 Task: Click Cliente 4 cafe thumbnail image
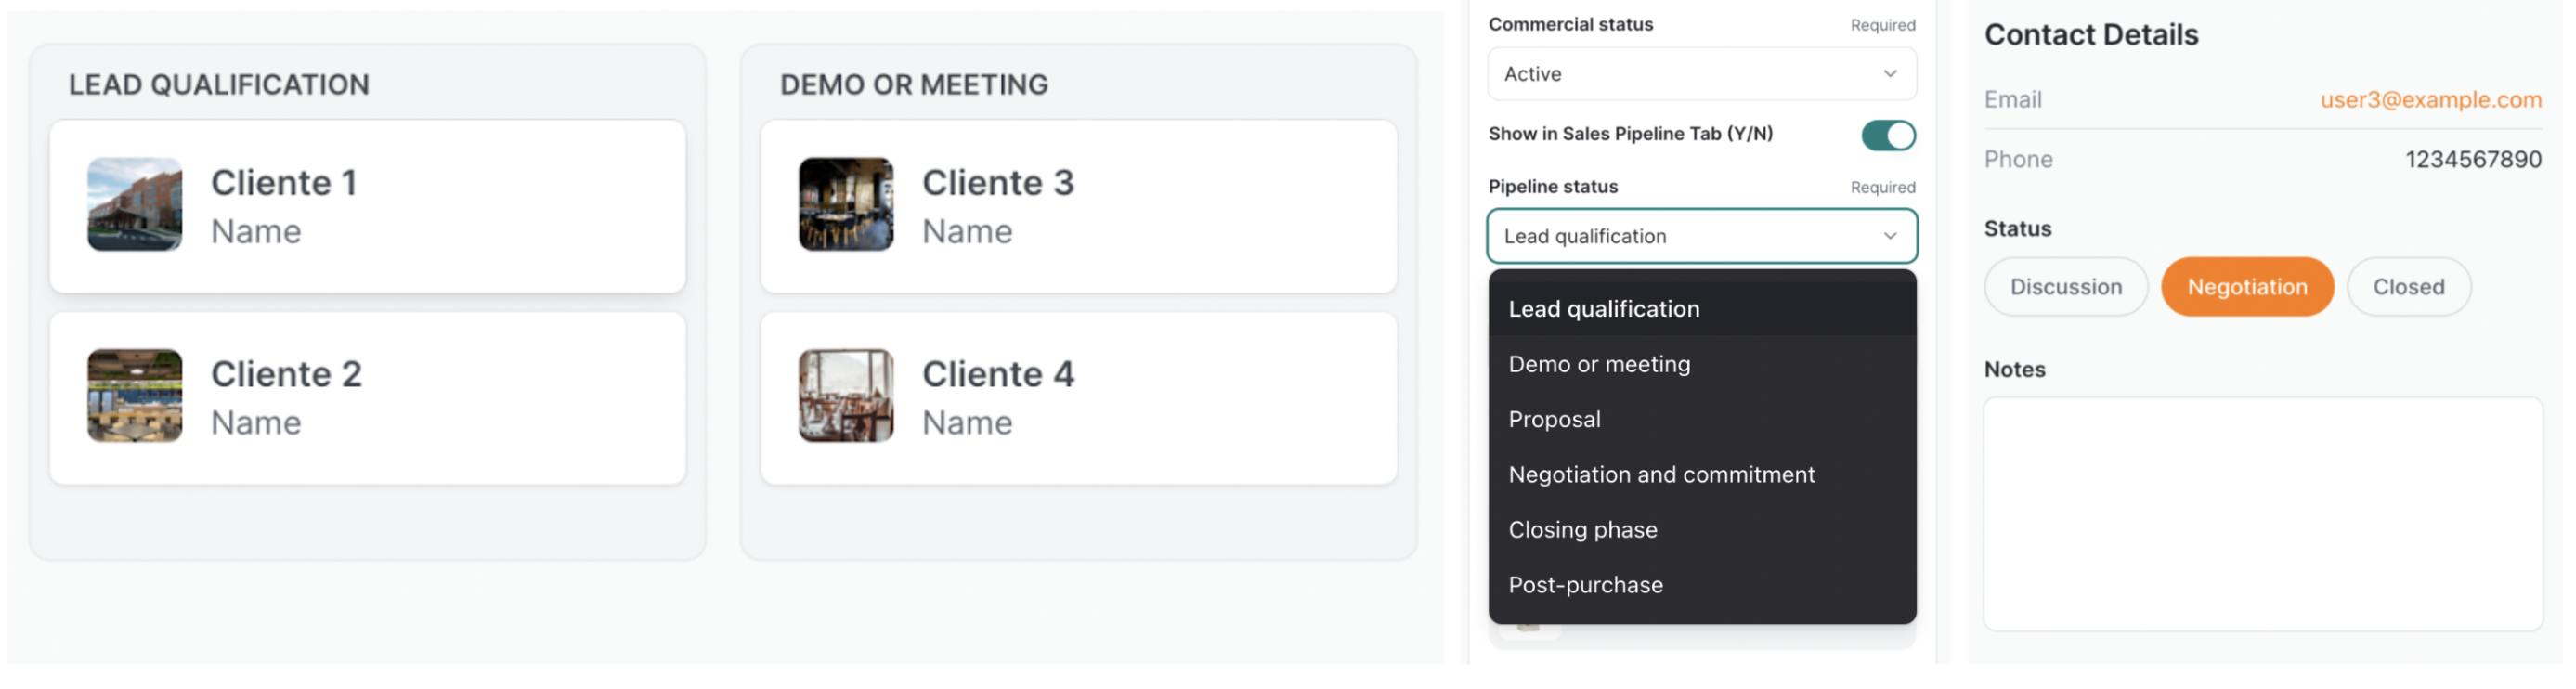coord(845,395)
